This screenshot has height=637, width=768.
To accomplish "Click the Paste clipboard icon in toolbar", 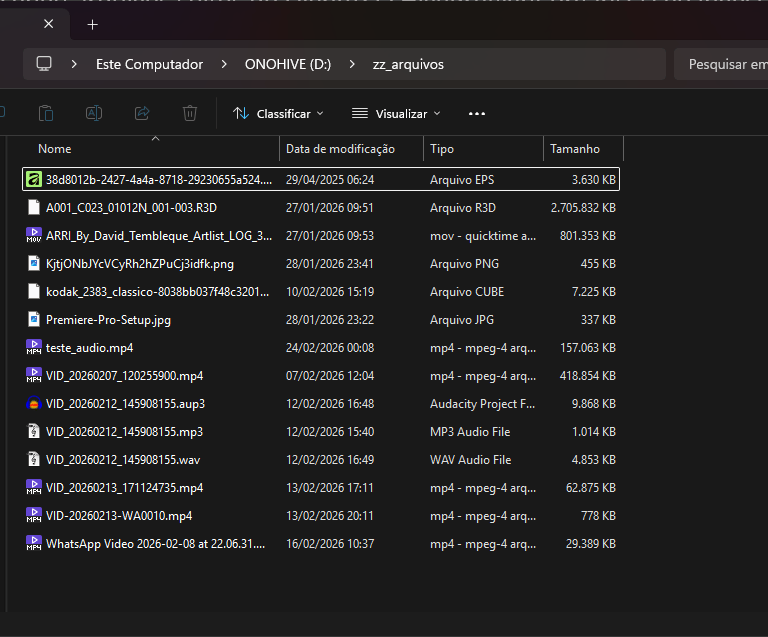I will click(x=46, y=113).
